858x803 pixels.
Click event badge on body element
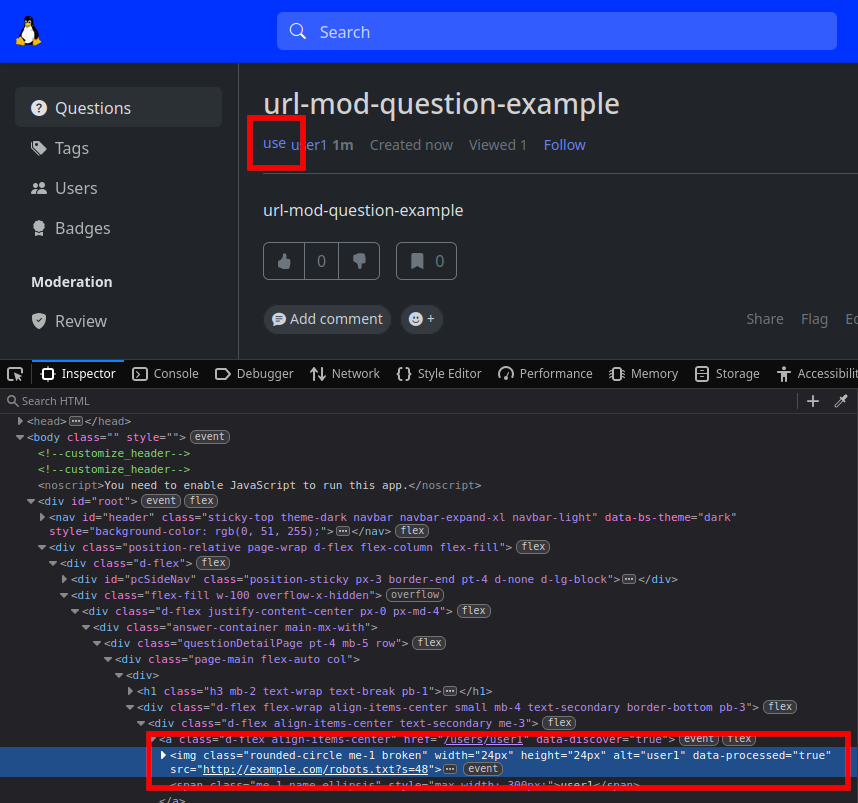point(210,437)
